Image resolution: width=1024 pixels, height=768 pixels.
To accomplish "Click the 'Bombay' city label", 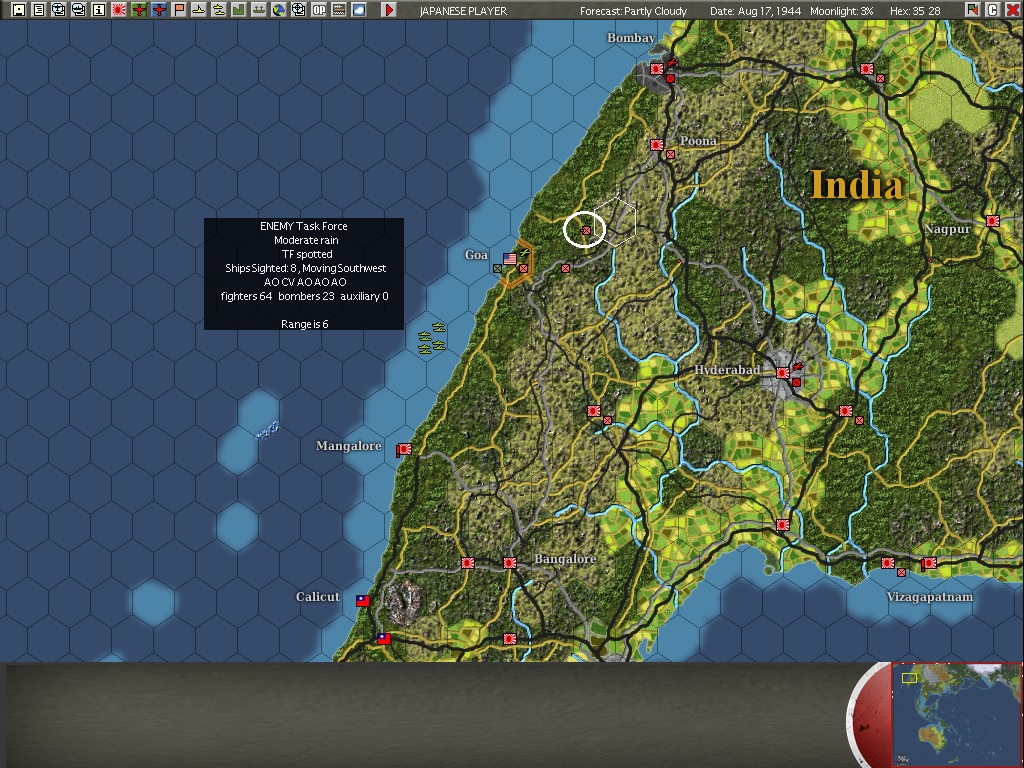I will click(x=631, y=38).
